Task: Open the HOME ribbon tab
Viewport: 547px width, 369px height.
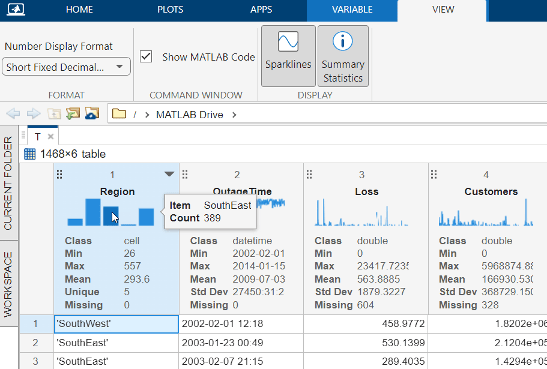Action: click(x=80, y=9)
